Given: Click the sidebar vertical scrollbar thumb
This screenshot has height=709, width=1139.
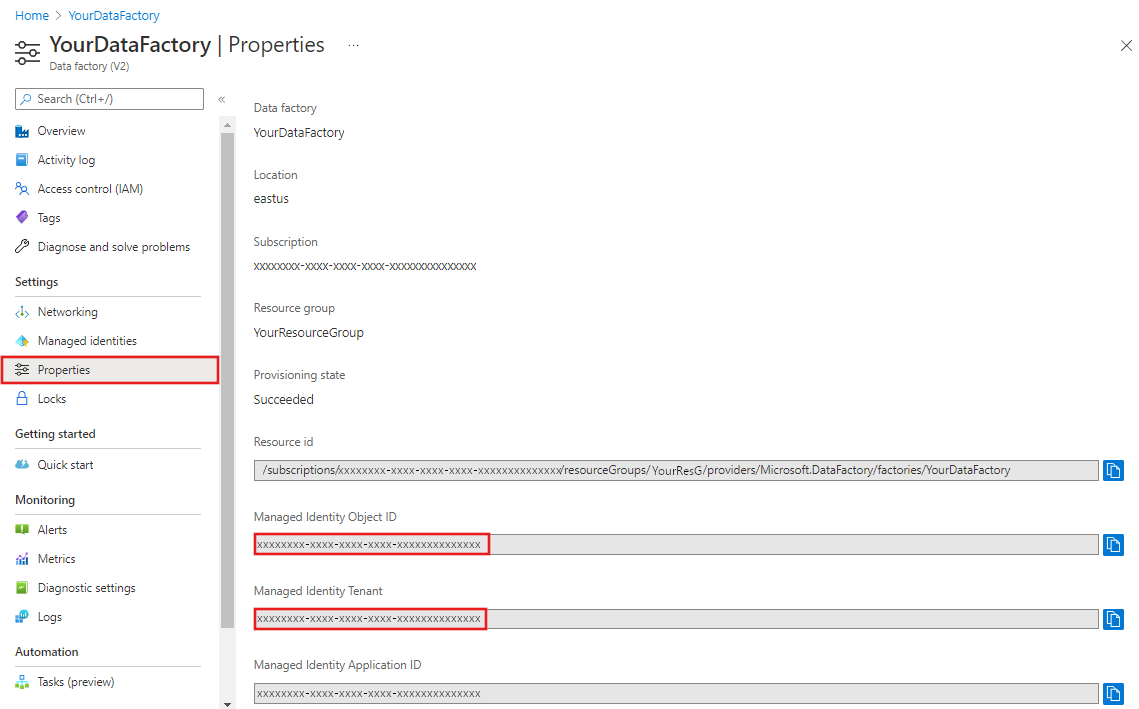Looking at the screenshot, I should point(227,380).
